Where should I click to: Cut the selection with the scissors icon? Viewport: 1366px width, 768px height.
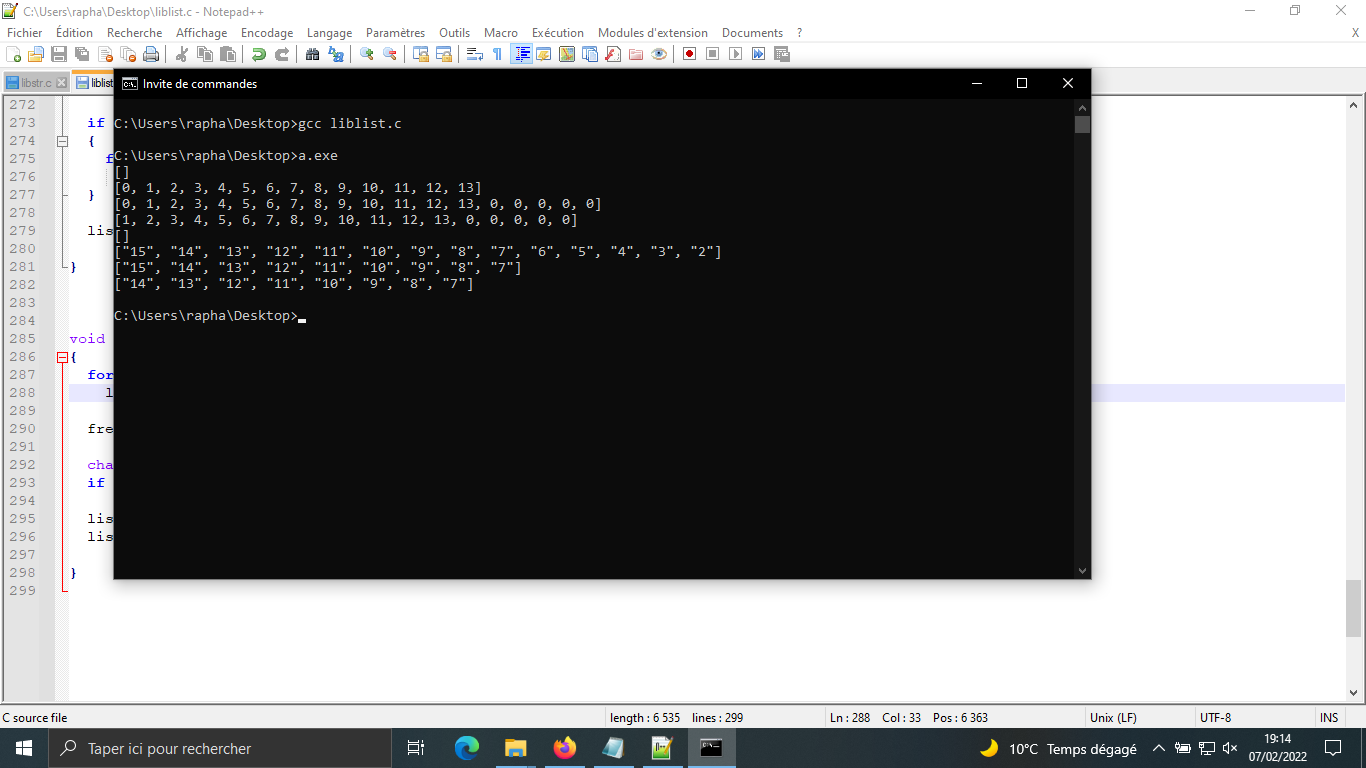point(182,54)
